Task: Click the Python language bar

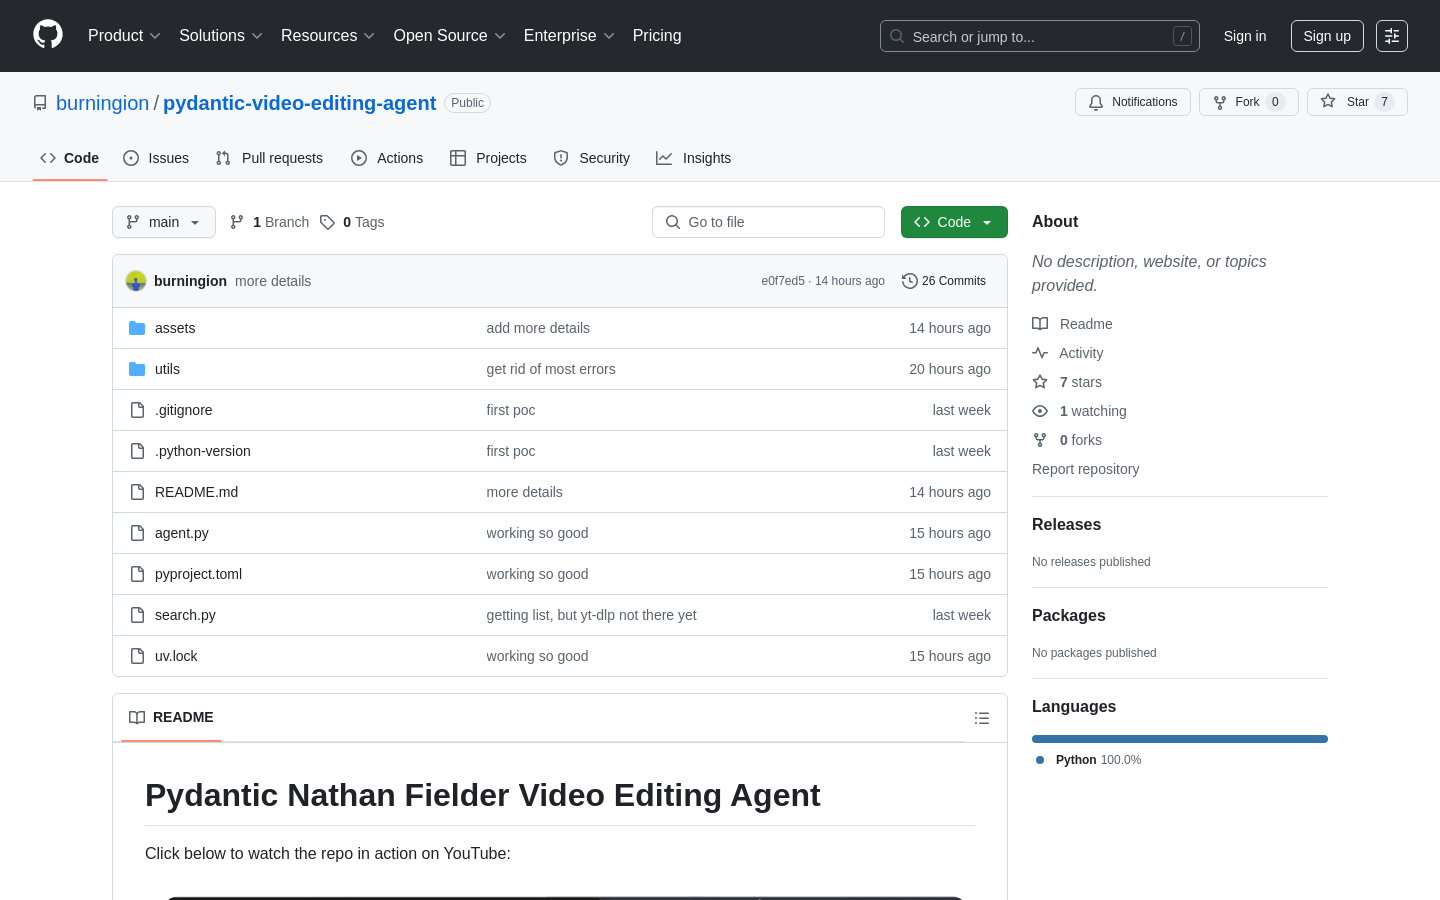Action: pos(1180,739)
